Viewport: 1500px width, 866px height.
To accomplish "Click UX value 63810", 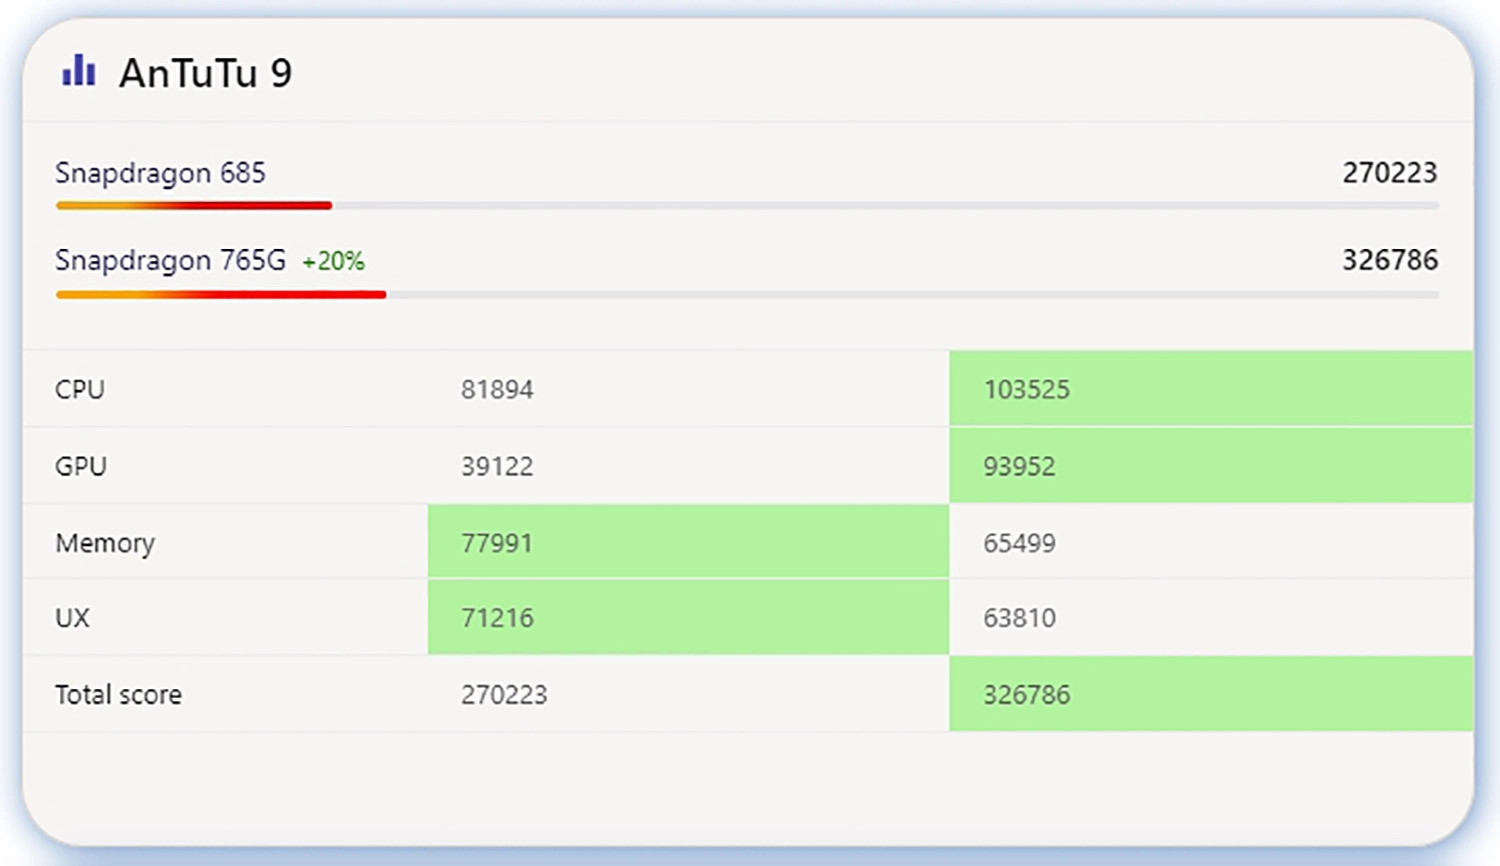I will pos(1019,618).
